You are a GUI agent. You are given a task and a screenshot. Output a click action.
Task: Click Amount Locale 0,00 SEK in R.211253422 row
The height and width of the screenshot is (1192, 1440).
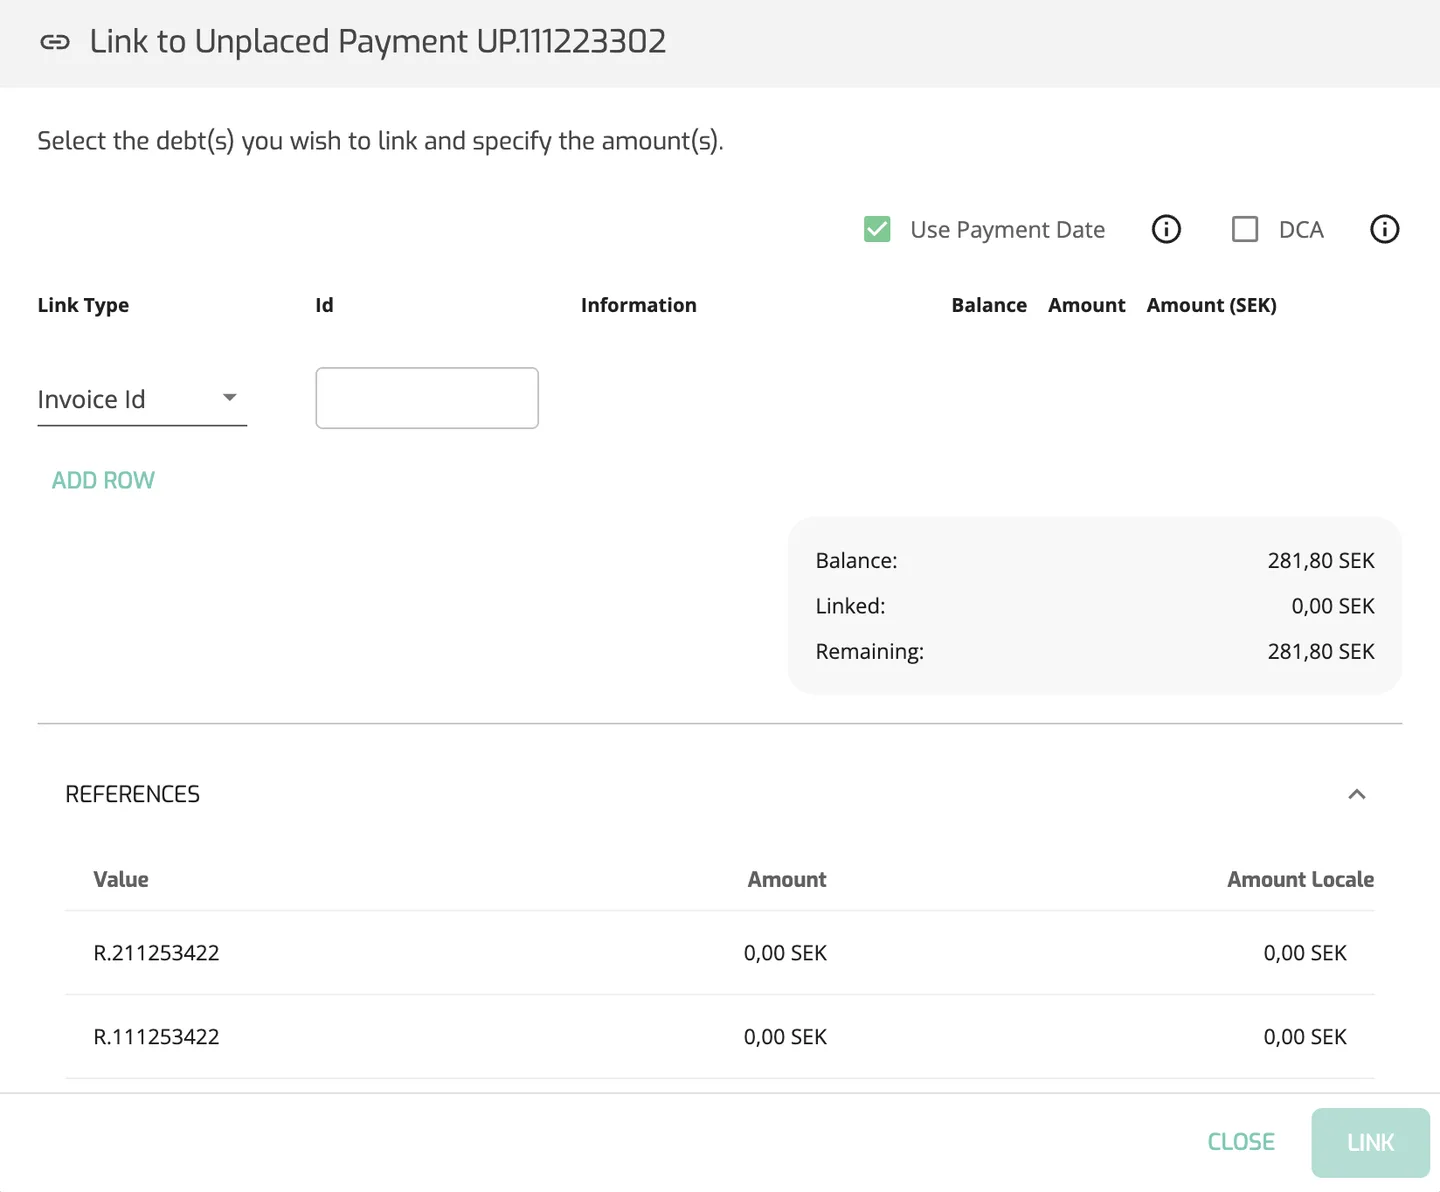coord(1305,953)
